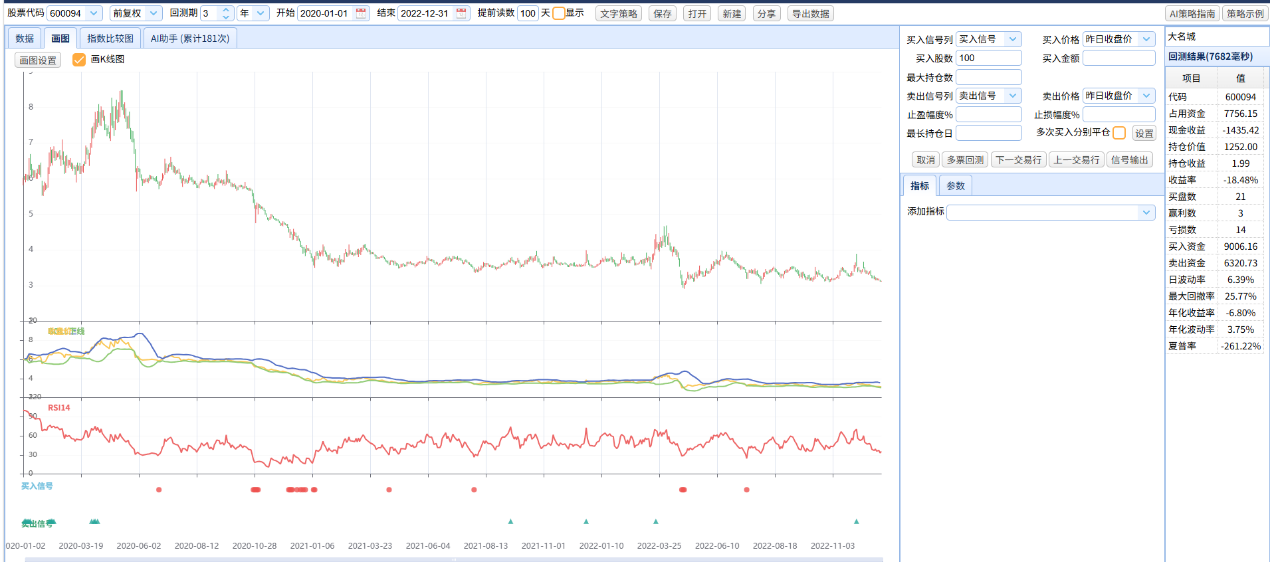1270x562 pixels.
Task: Focus the 开始 date input field
Action: [x=326, y=13]
